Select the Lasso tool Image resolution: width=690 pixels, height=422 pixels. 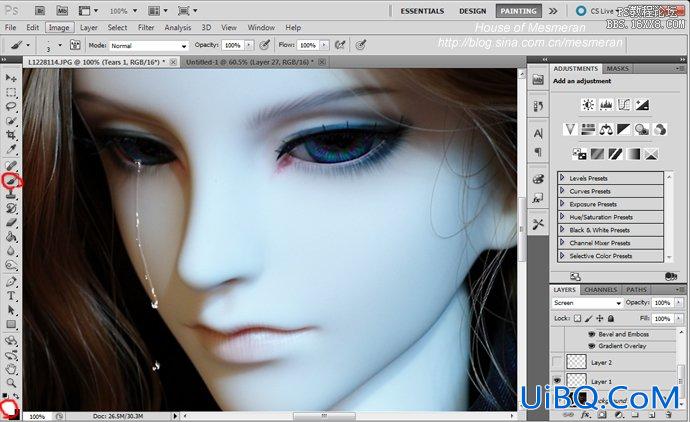coord(11,106)
